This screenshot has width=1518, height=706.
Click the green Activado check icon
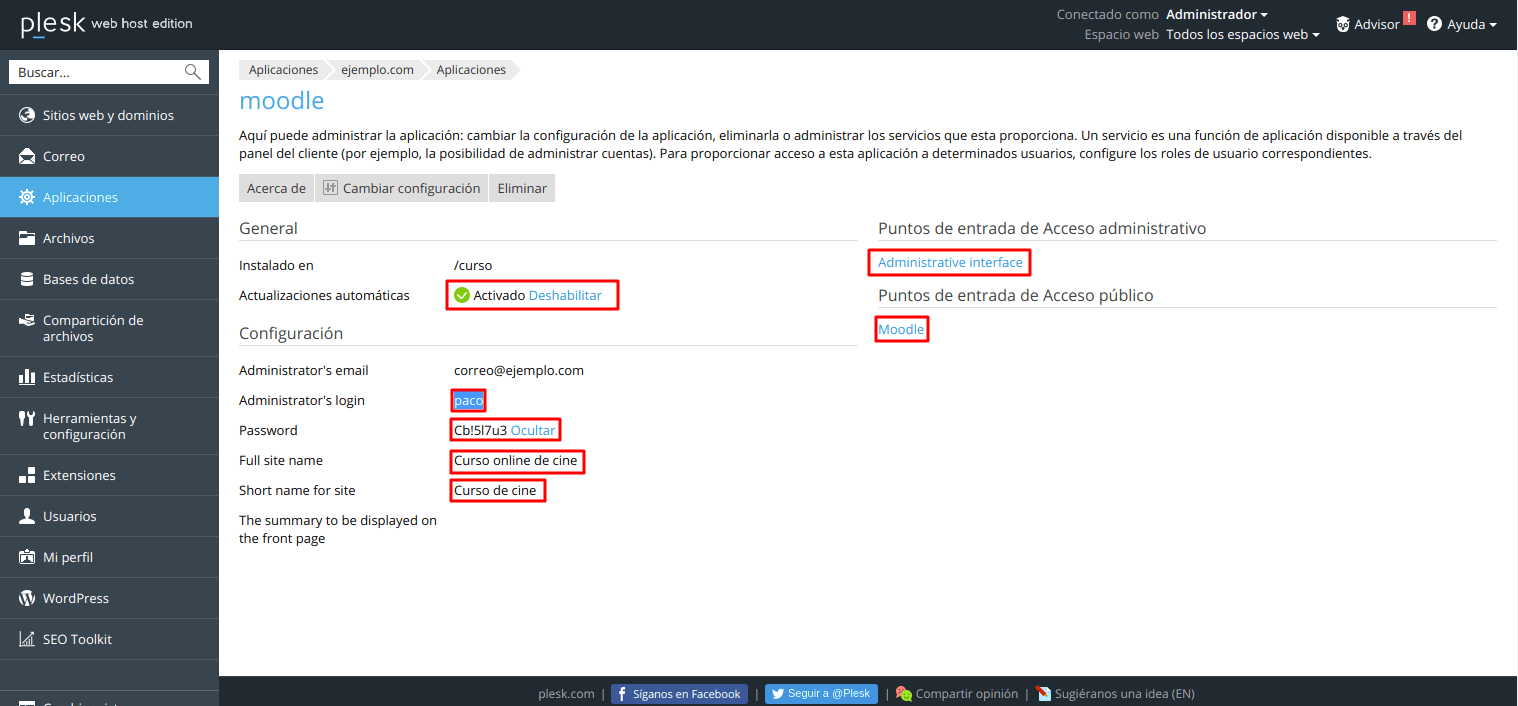pos(461,295)
